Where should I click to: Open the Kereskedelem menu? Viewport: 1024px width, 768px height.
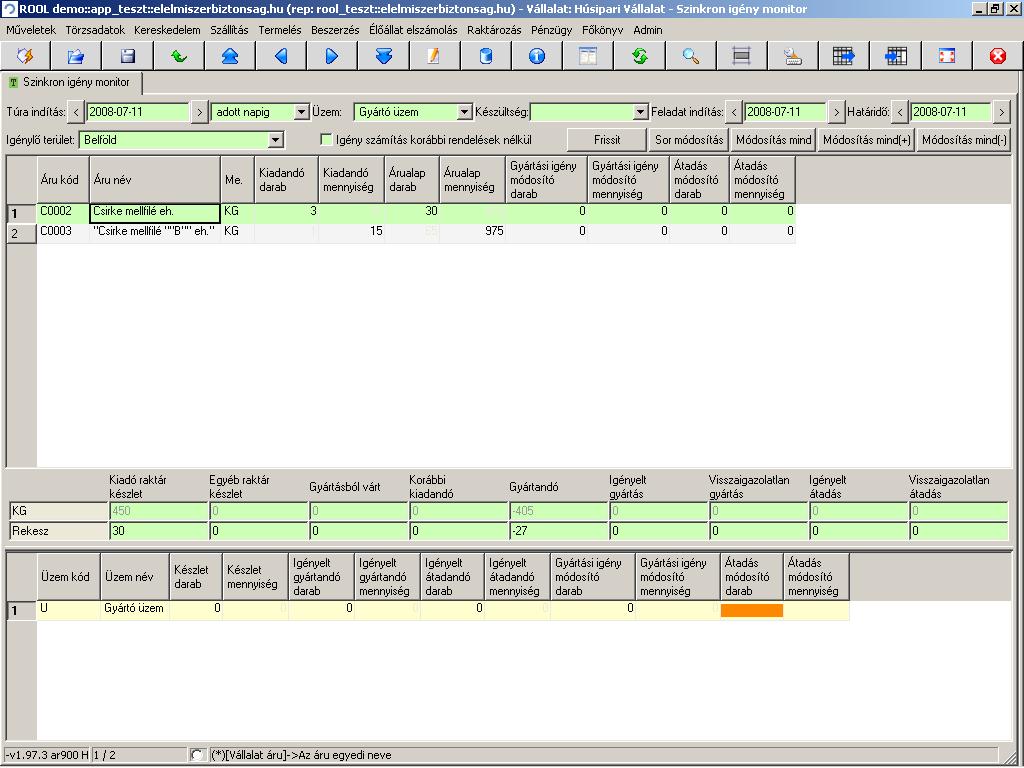167,30
